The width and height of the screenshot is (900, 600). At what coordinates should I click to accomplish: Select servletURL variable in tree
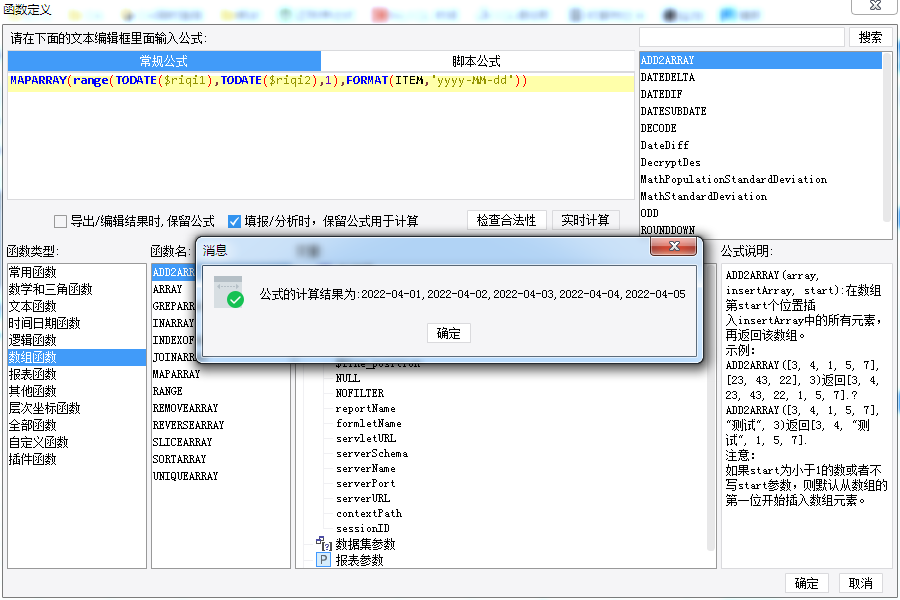(366, 439)
